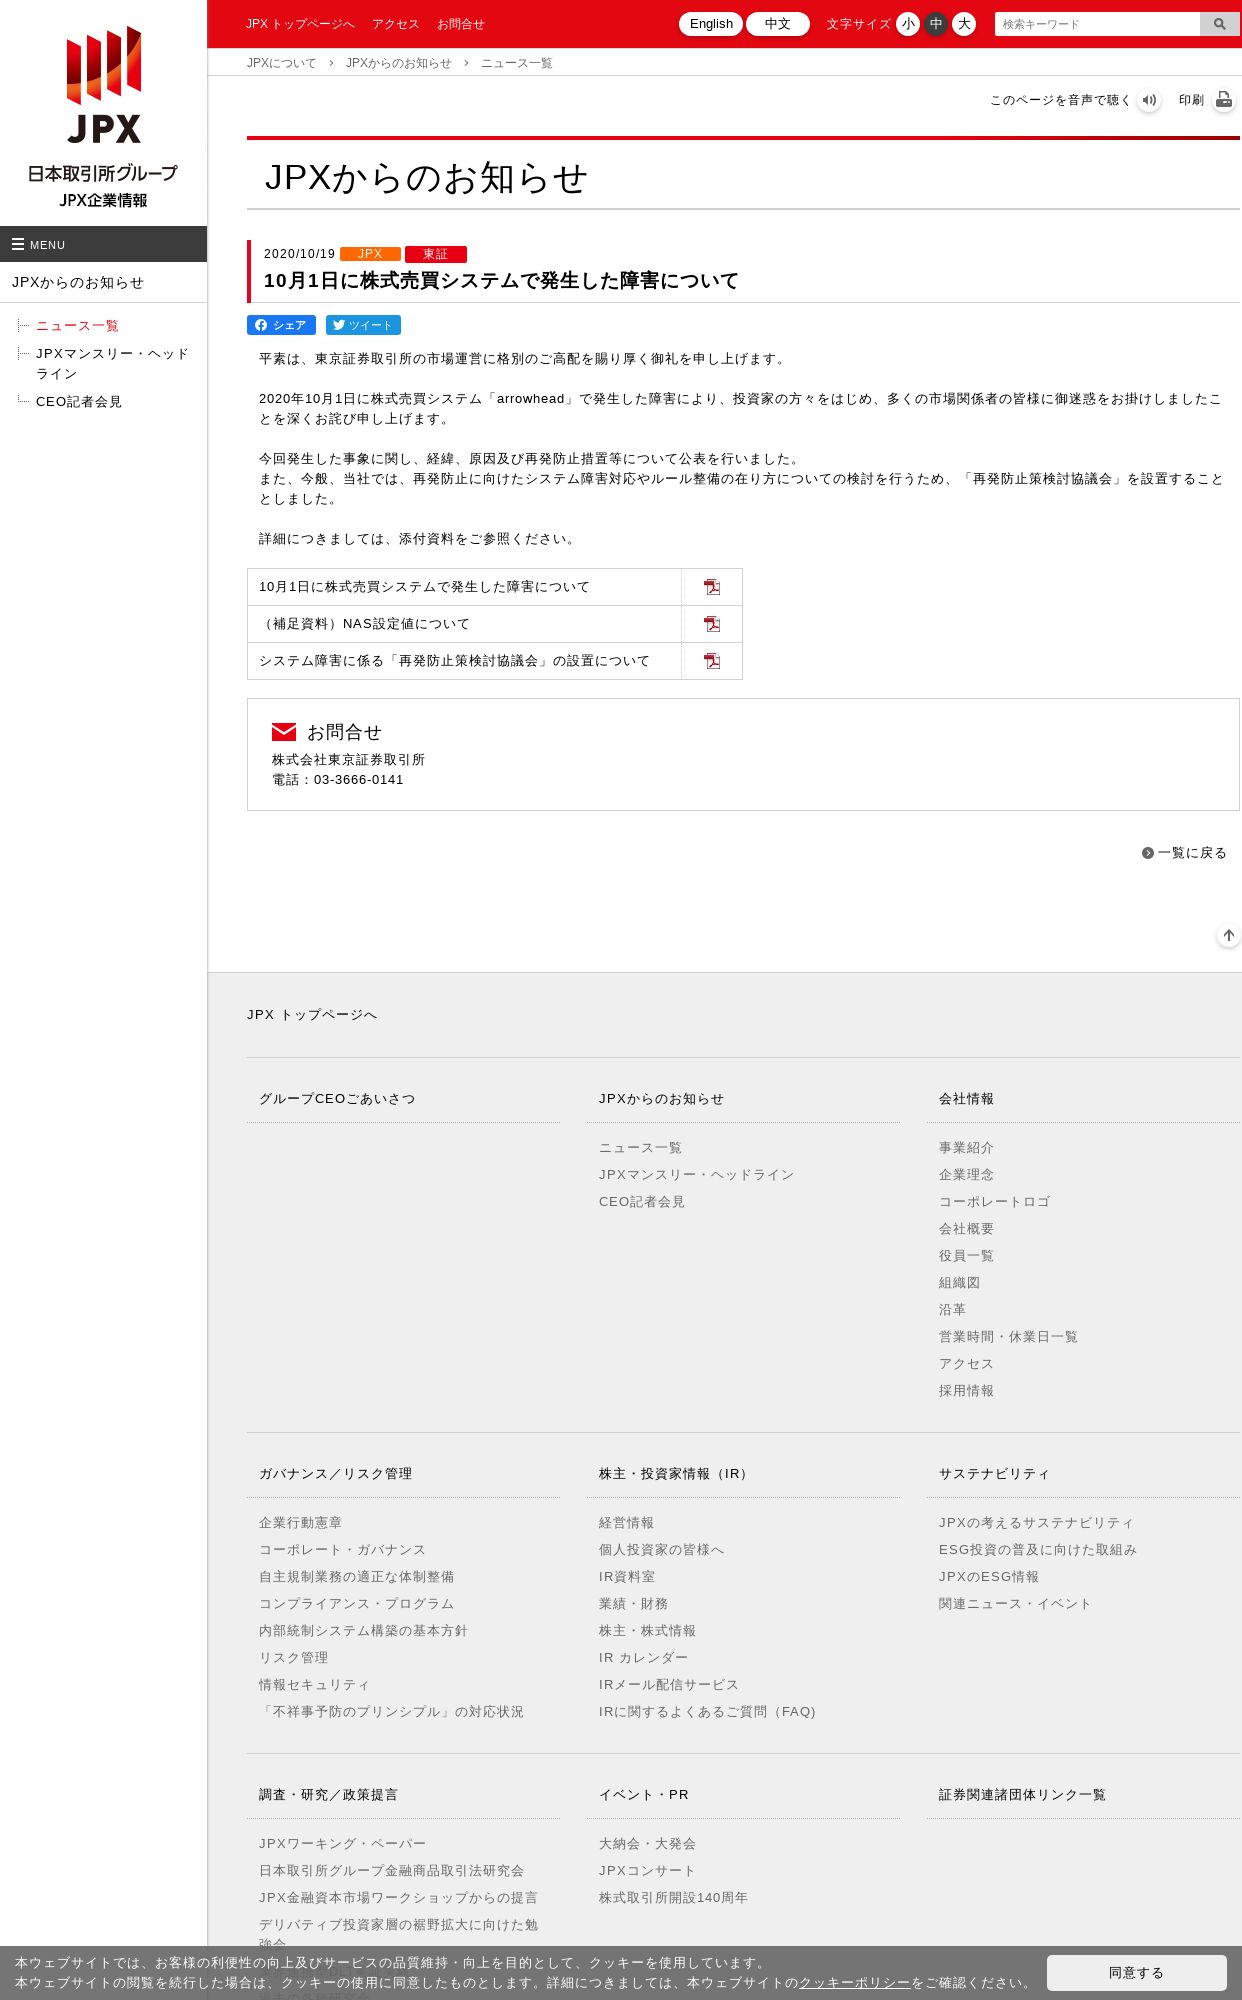The width and height of the screenshot is (1242, 2000).
Task: Open JPXからのお知らせ sidebar heading
Action: coord(78,283)
